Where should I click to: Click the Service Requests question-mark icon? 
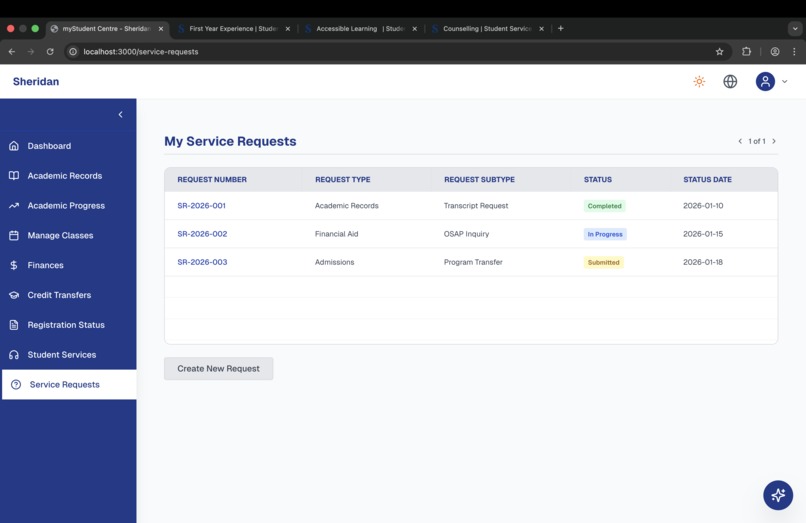pos(16,385)
